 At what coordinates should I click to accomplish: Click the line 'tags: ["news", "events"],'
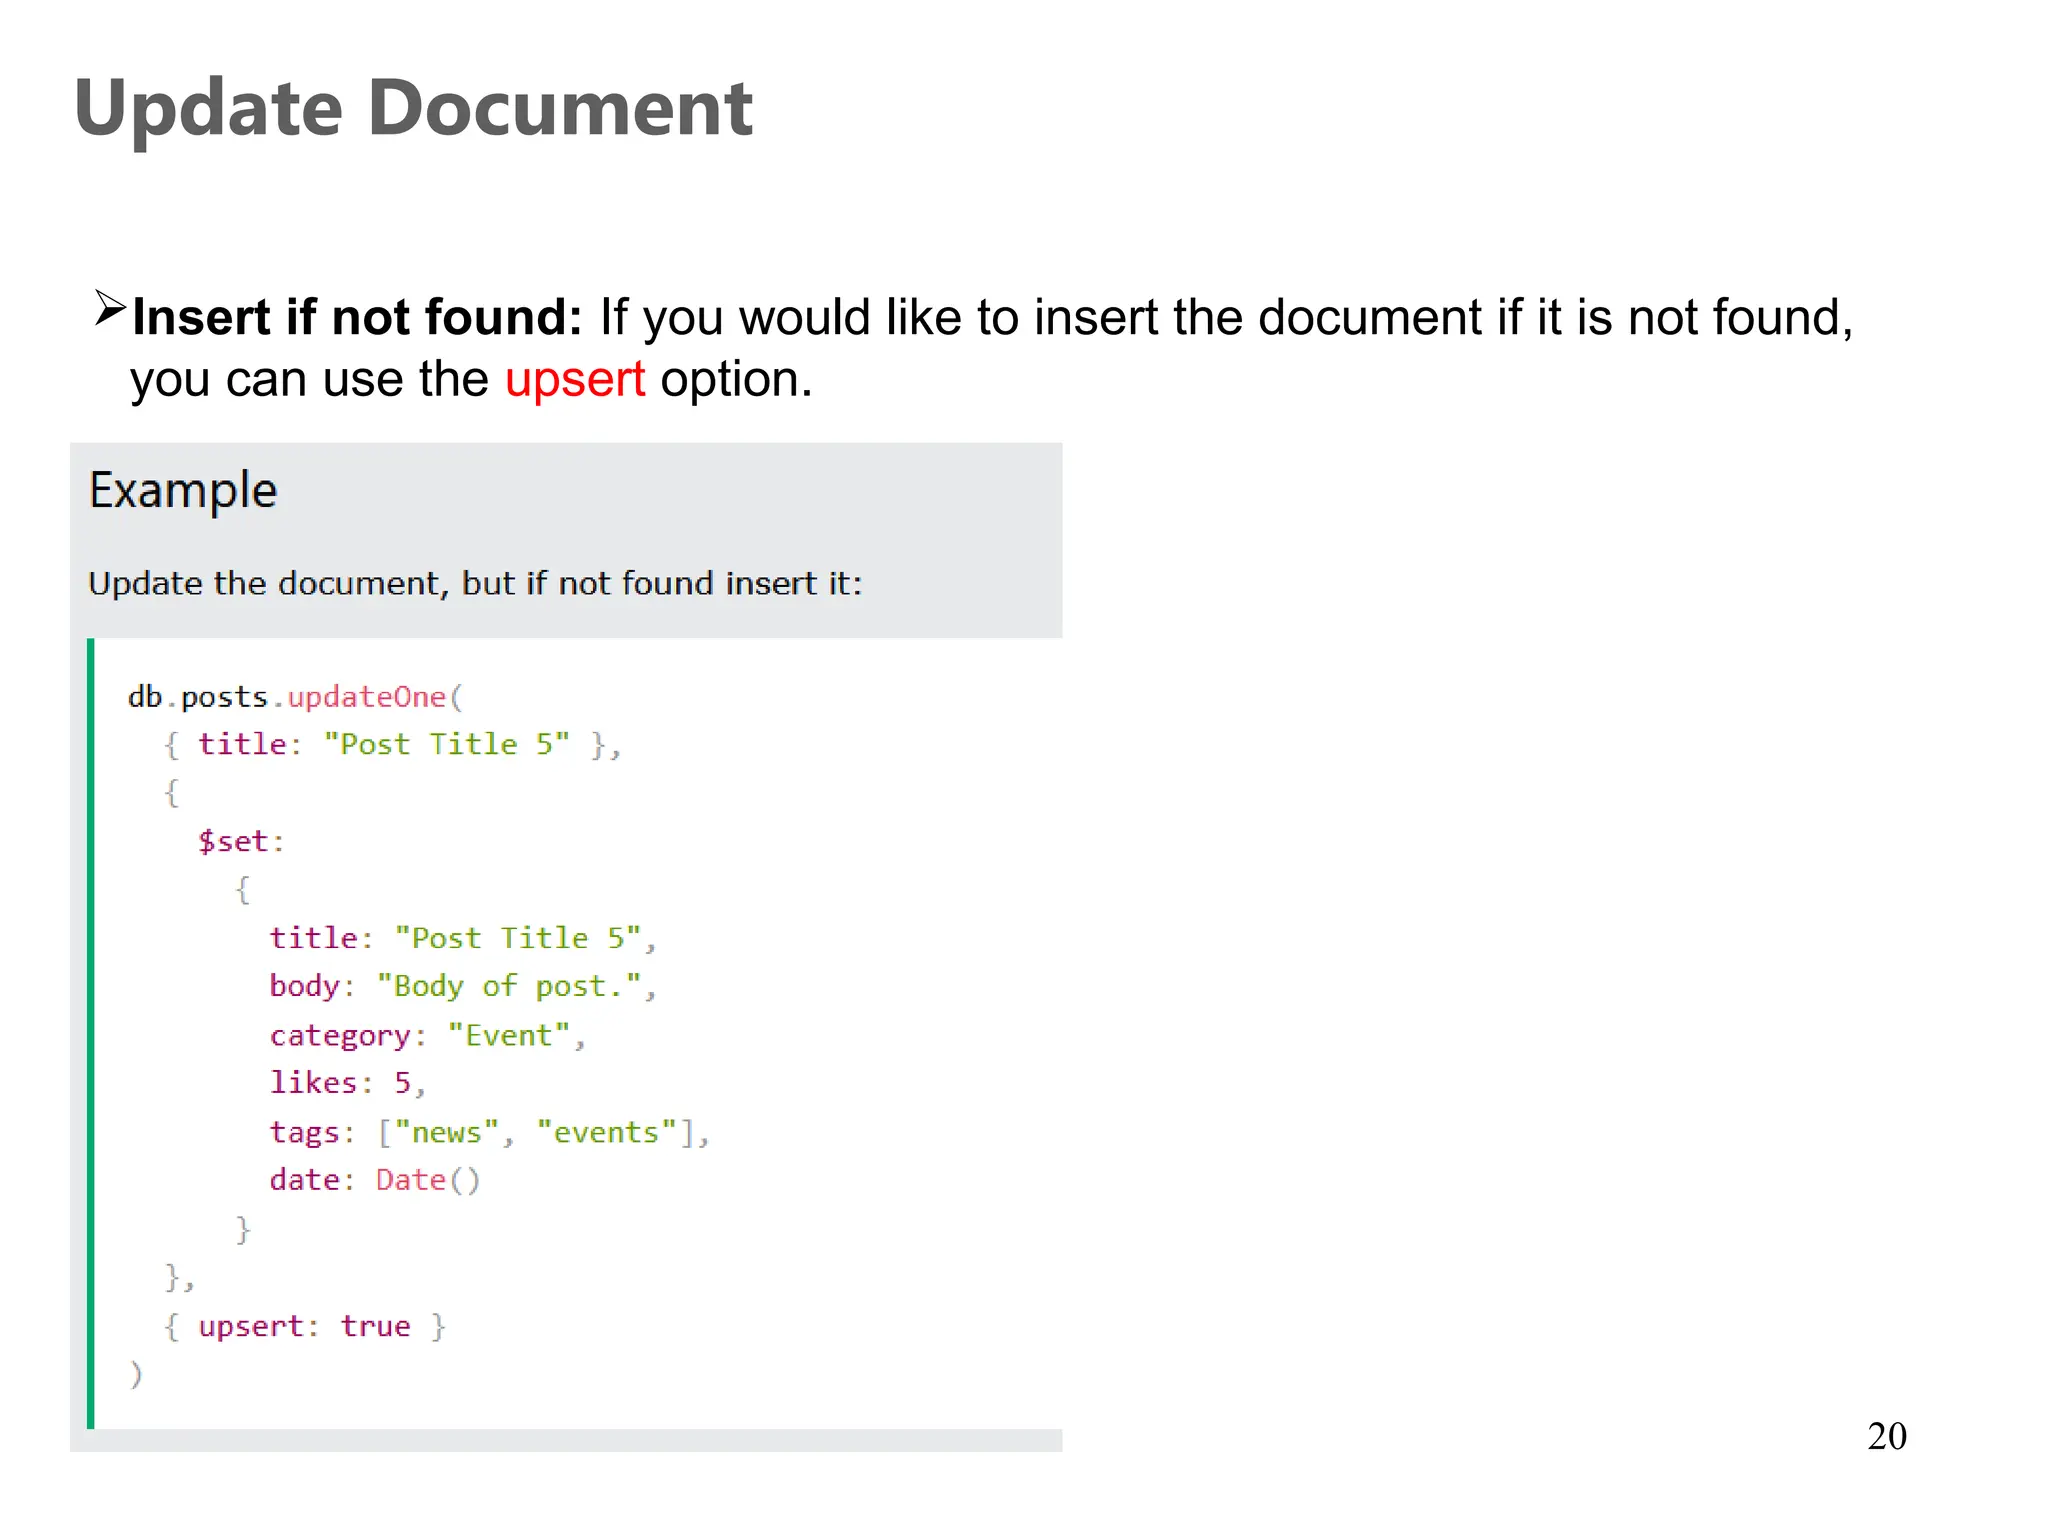point(490,1132)
